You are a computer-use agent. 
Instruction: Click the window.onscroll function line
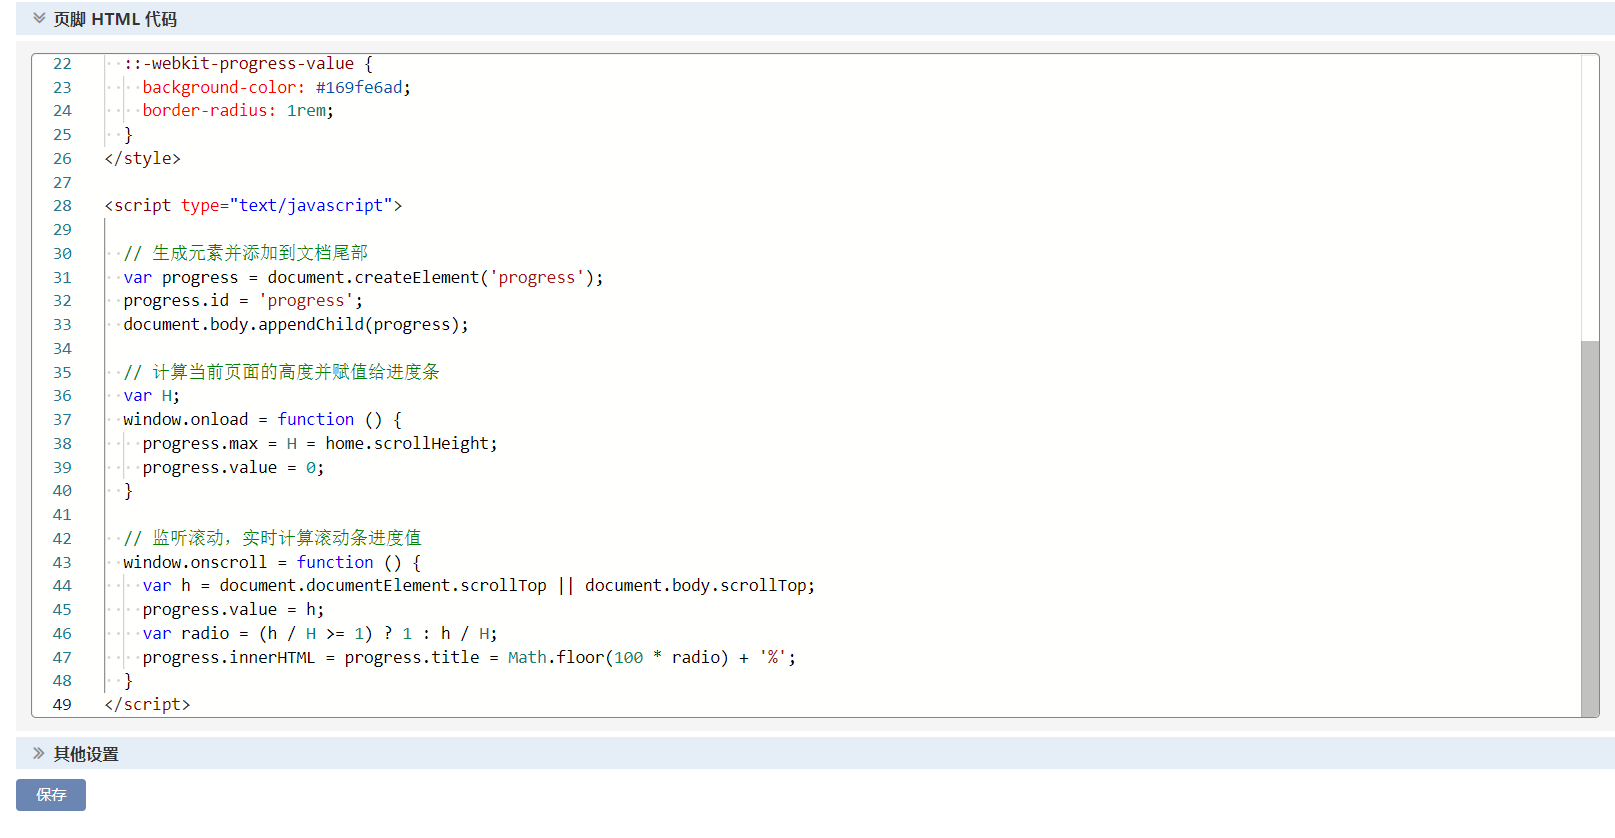pyautogui.click(x=272, y=562)
